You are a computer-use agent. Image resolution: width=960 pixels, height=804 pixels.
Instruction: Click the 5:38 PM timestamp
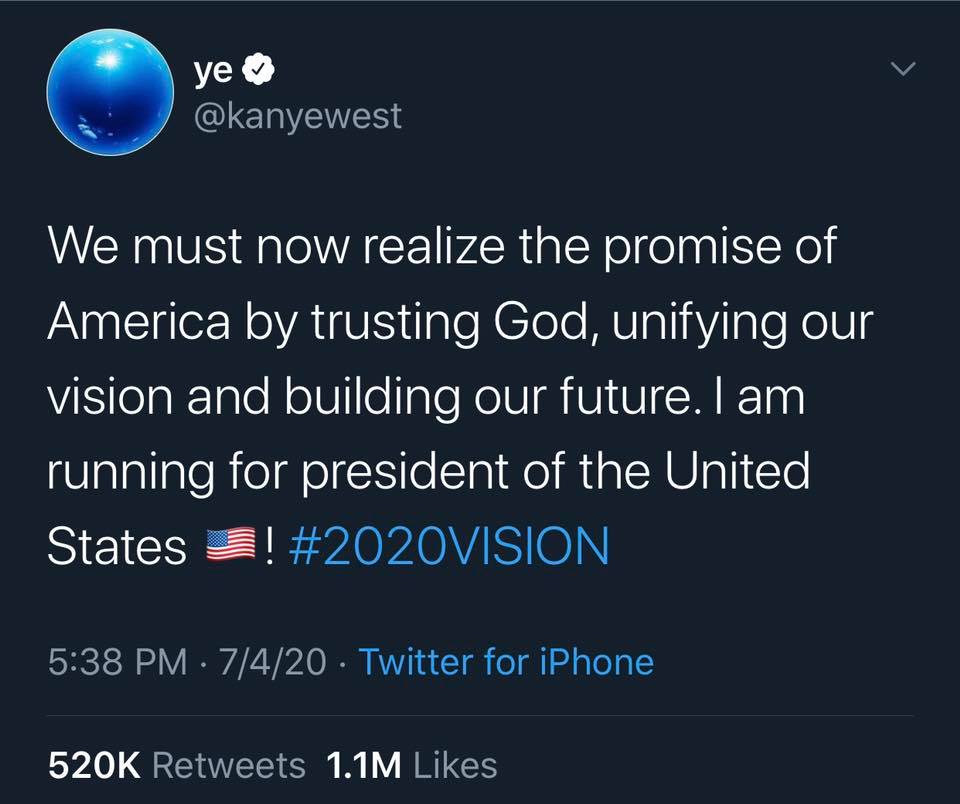tap(118, 662)
